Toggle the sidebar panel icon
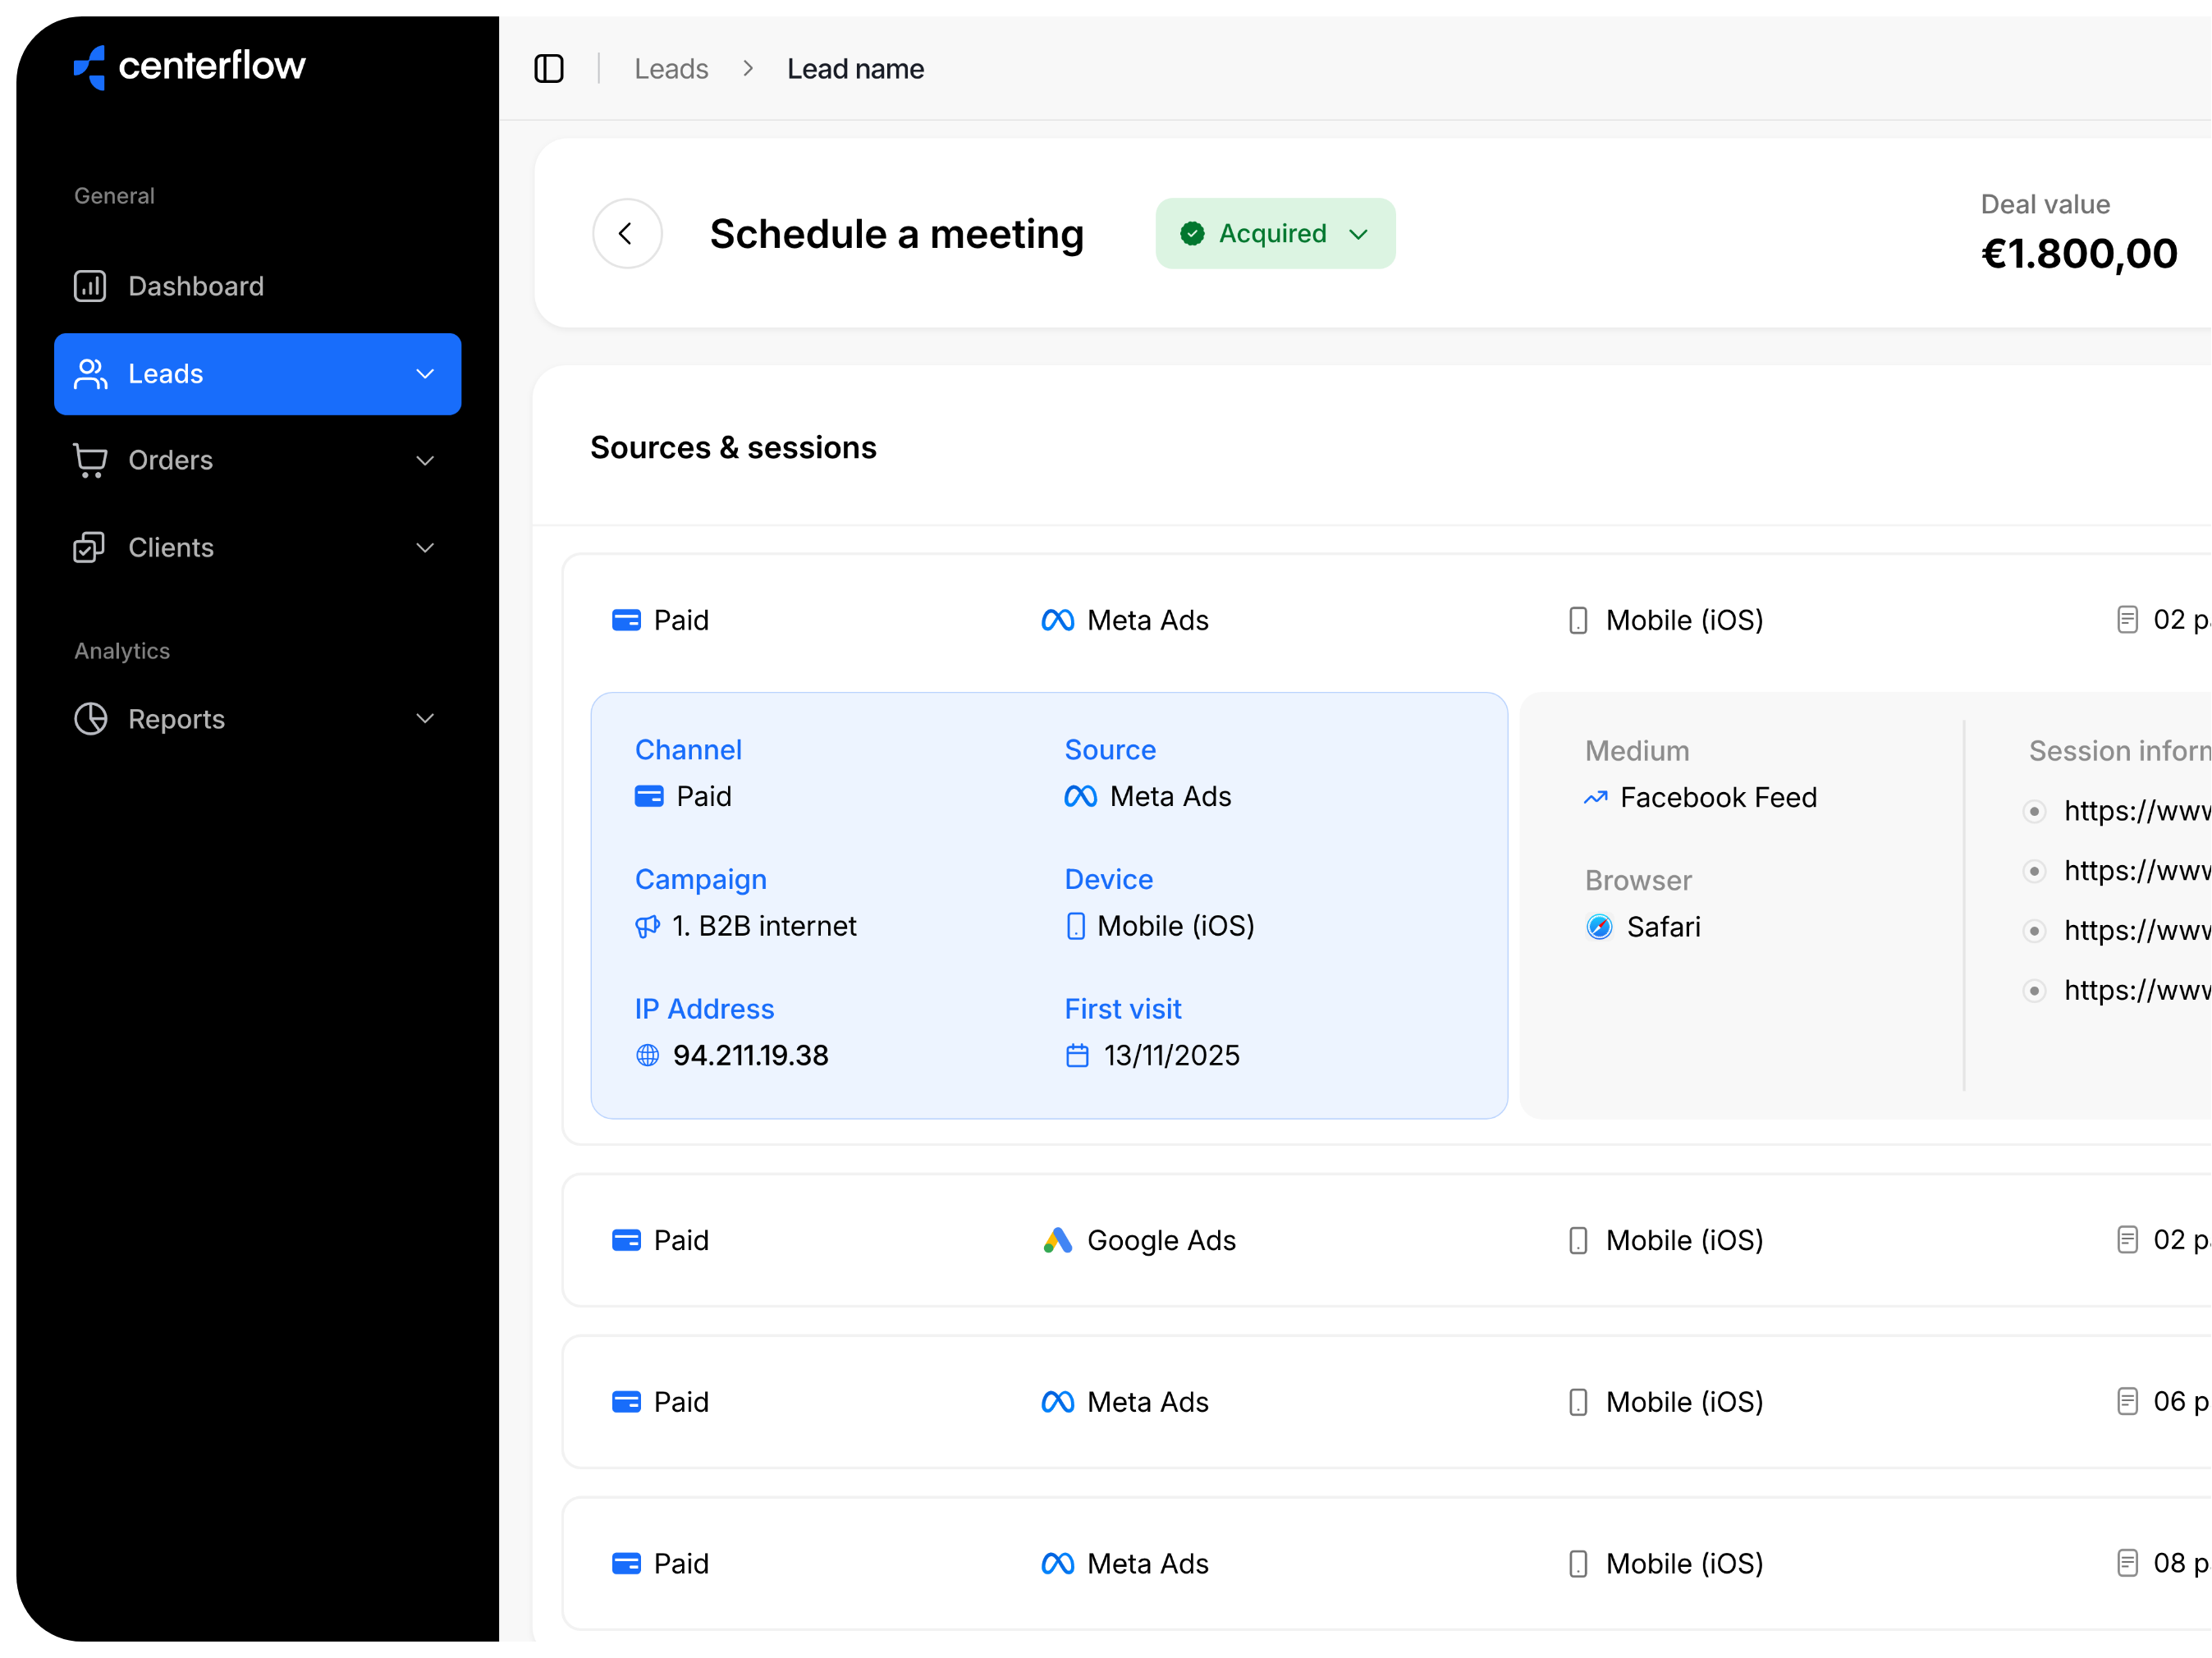 (549, 69)
